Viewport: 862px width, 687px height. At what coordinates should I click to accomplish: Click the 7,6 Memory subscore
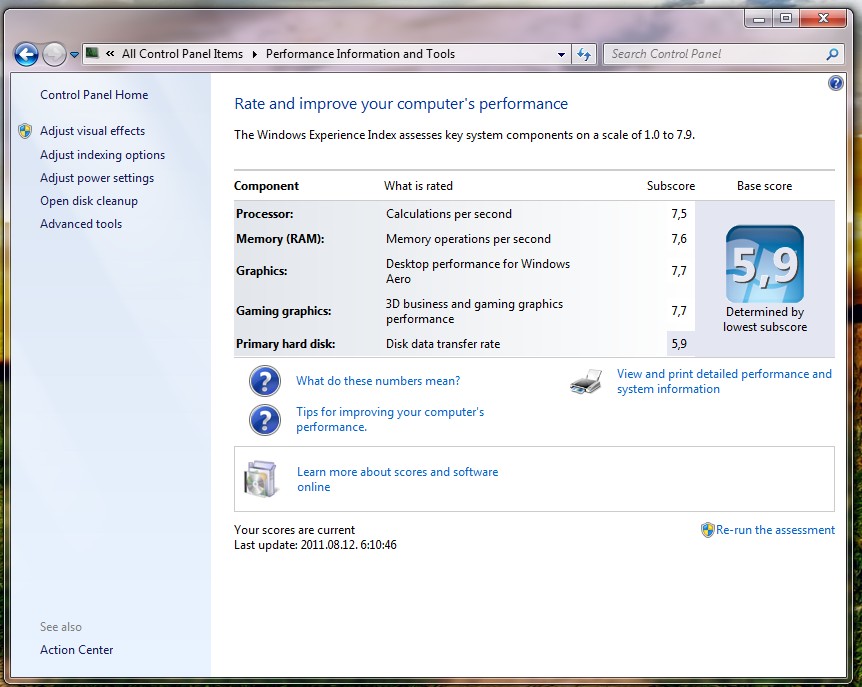click(x=679, y=239)
